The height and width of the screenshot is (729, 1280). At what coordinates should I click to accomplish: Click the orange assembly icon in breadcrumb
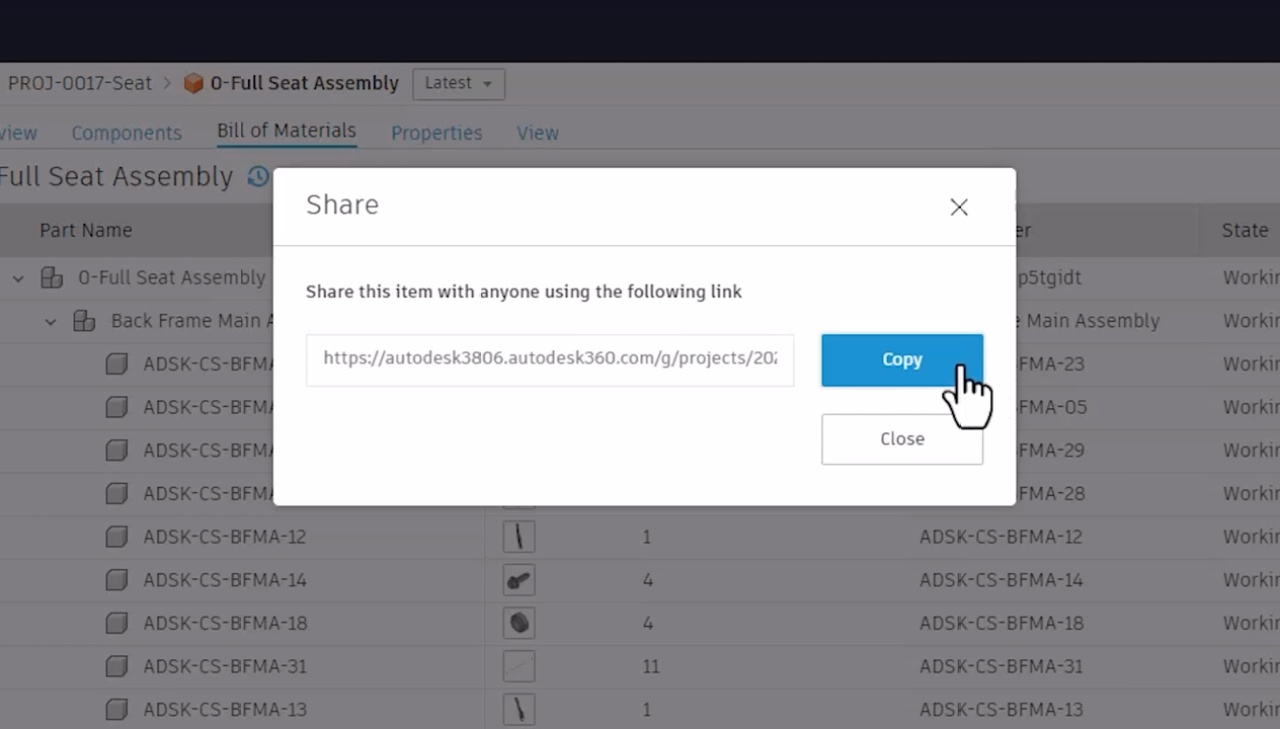(193, 84)
